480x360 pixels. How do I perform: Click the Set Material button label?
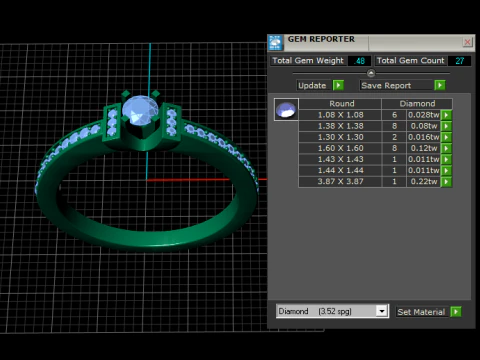pyautogui.click(x=421, y=312)
